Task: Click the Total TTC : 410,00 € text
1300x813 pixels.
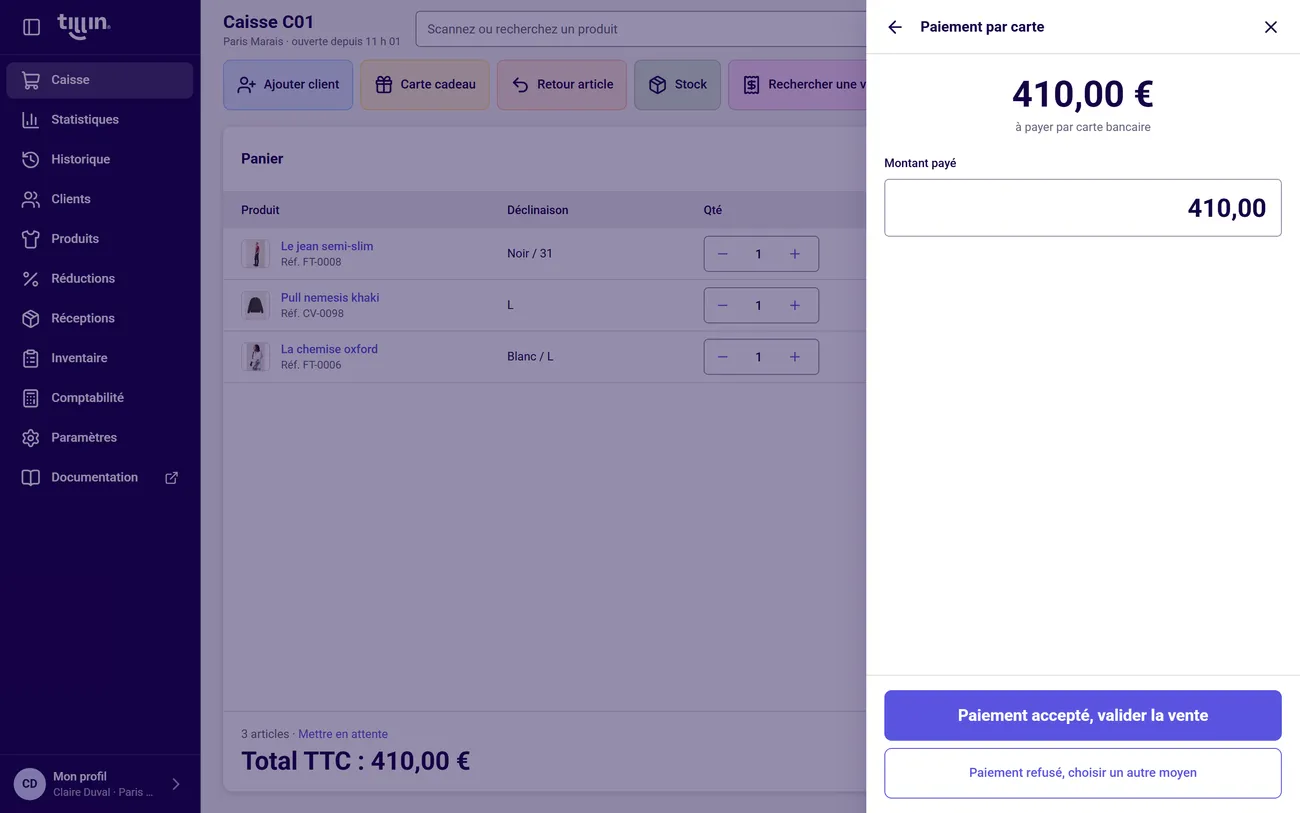Action: pyautogui.click(x=355, y=761)
